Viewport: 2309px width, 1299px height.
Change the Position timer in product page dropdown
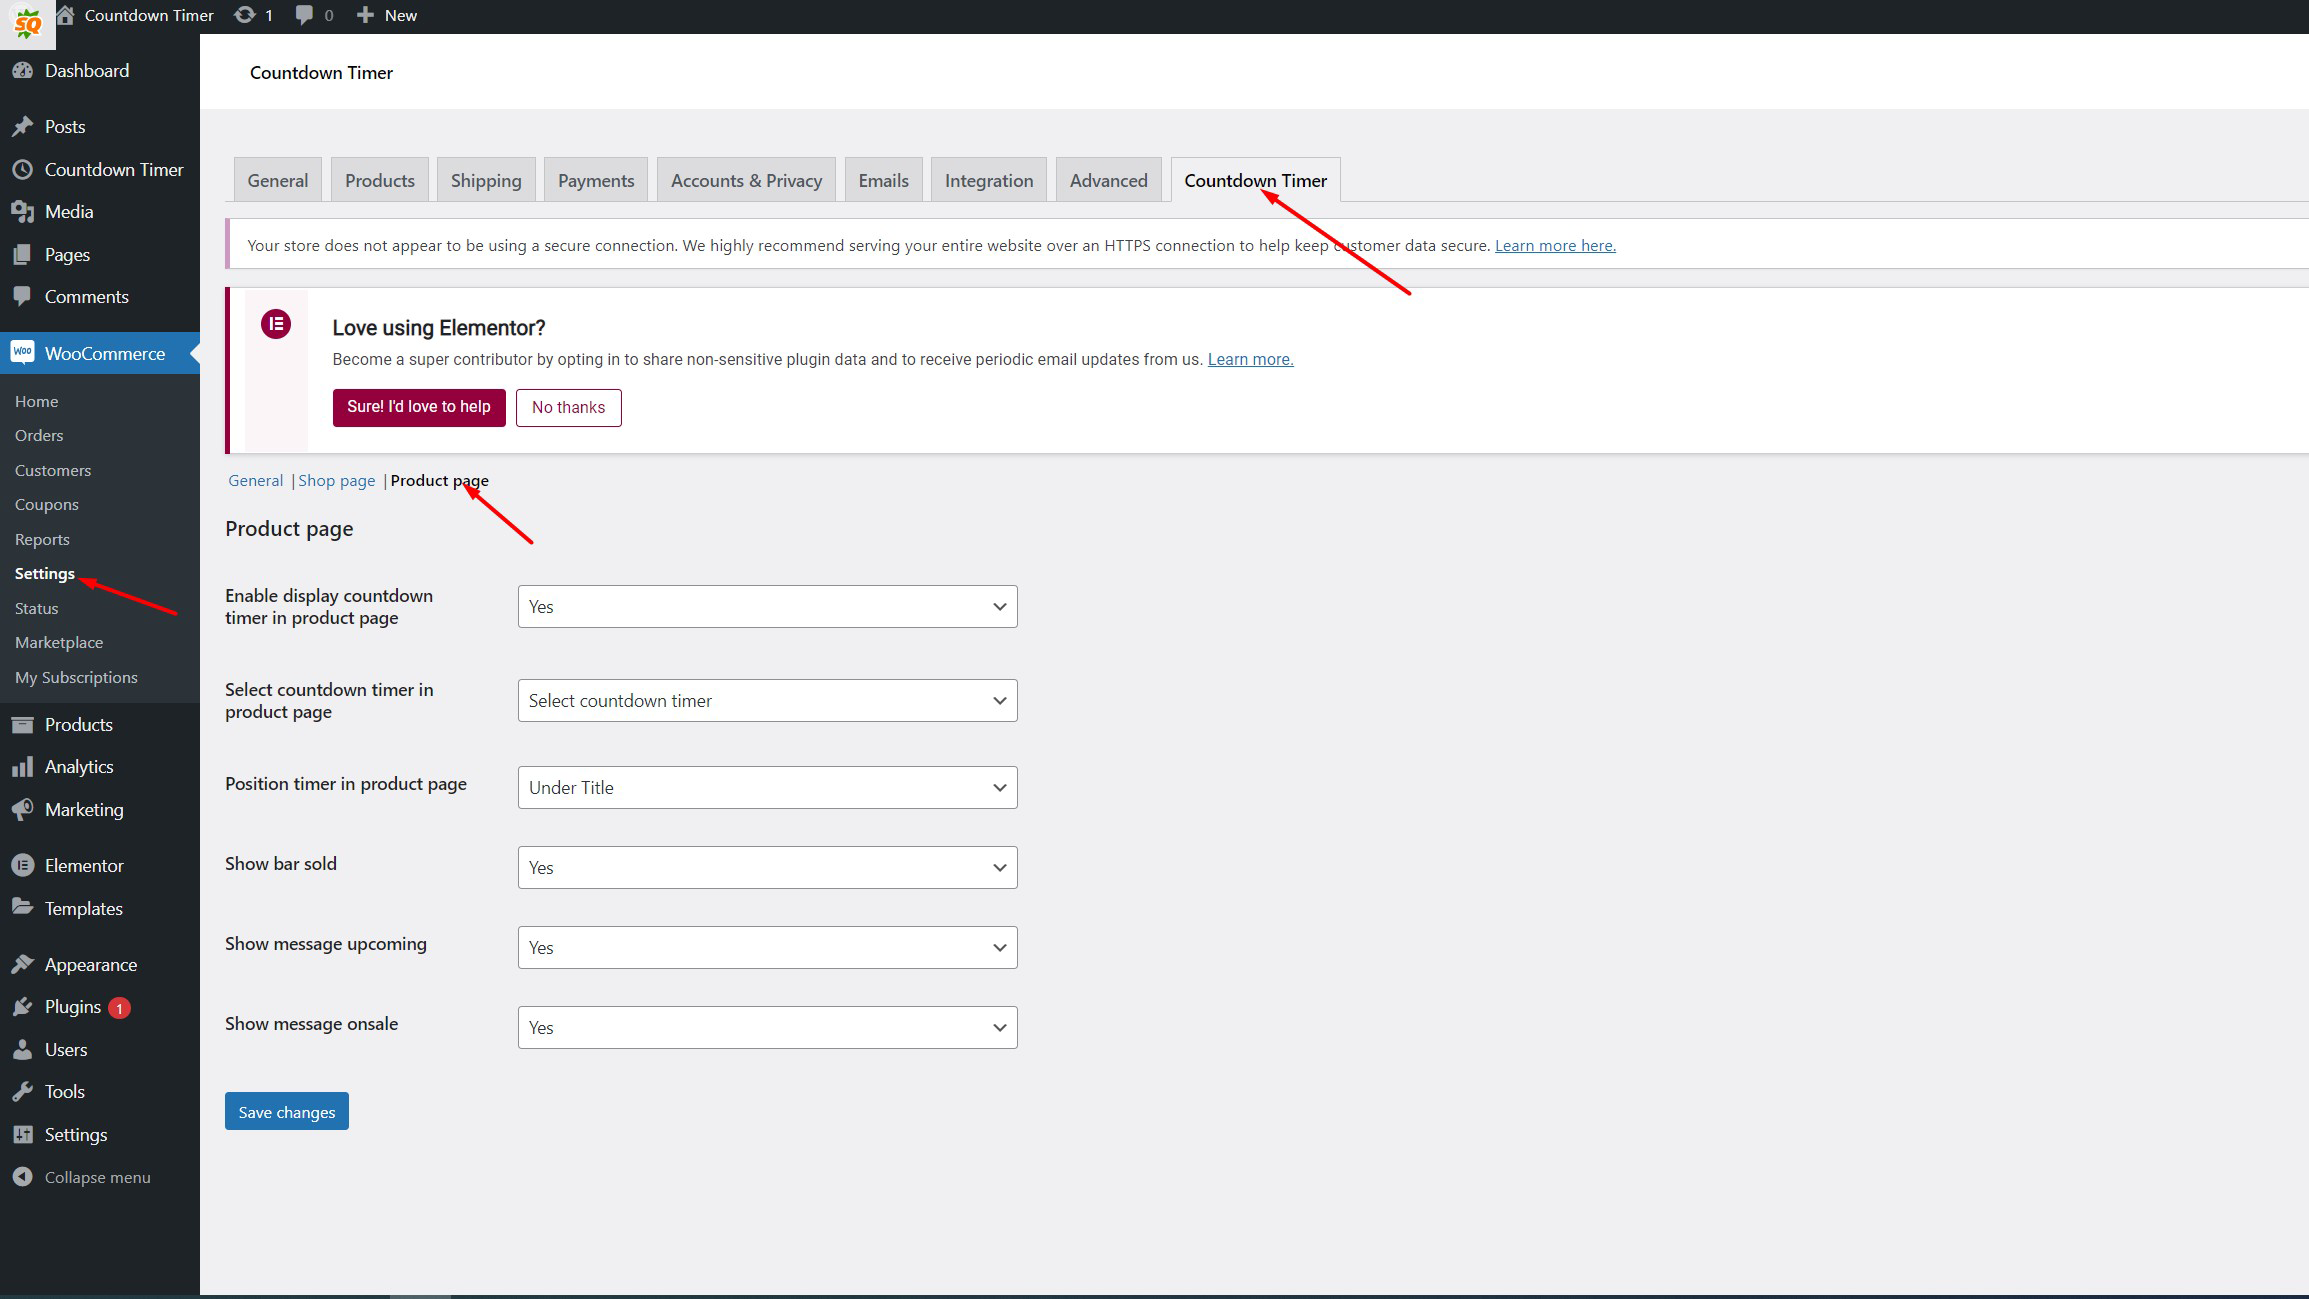[x=766, y=787]
